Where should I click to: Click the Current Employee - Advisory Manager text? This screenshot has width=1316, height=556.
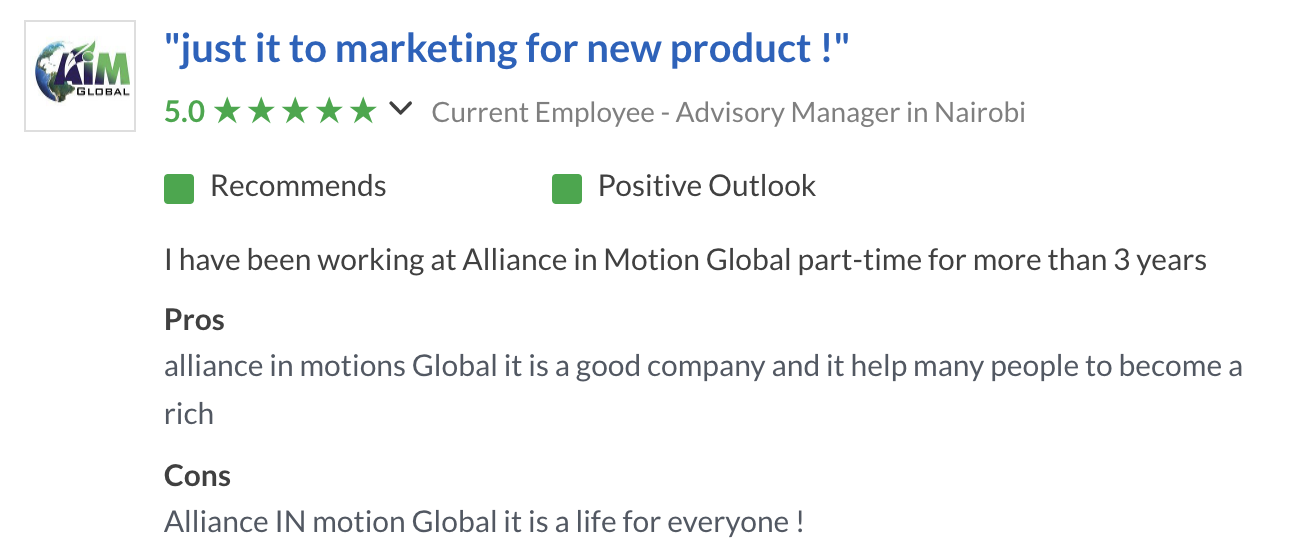click(665, 112)
